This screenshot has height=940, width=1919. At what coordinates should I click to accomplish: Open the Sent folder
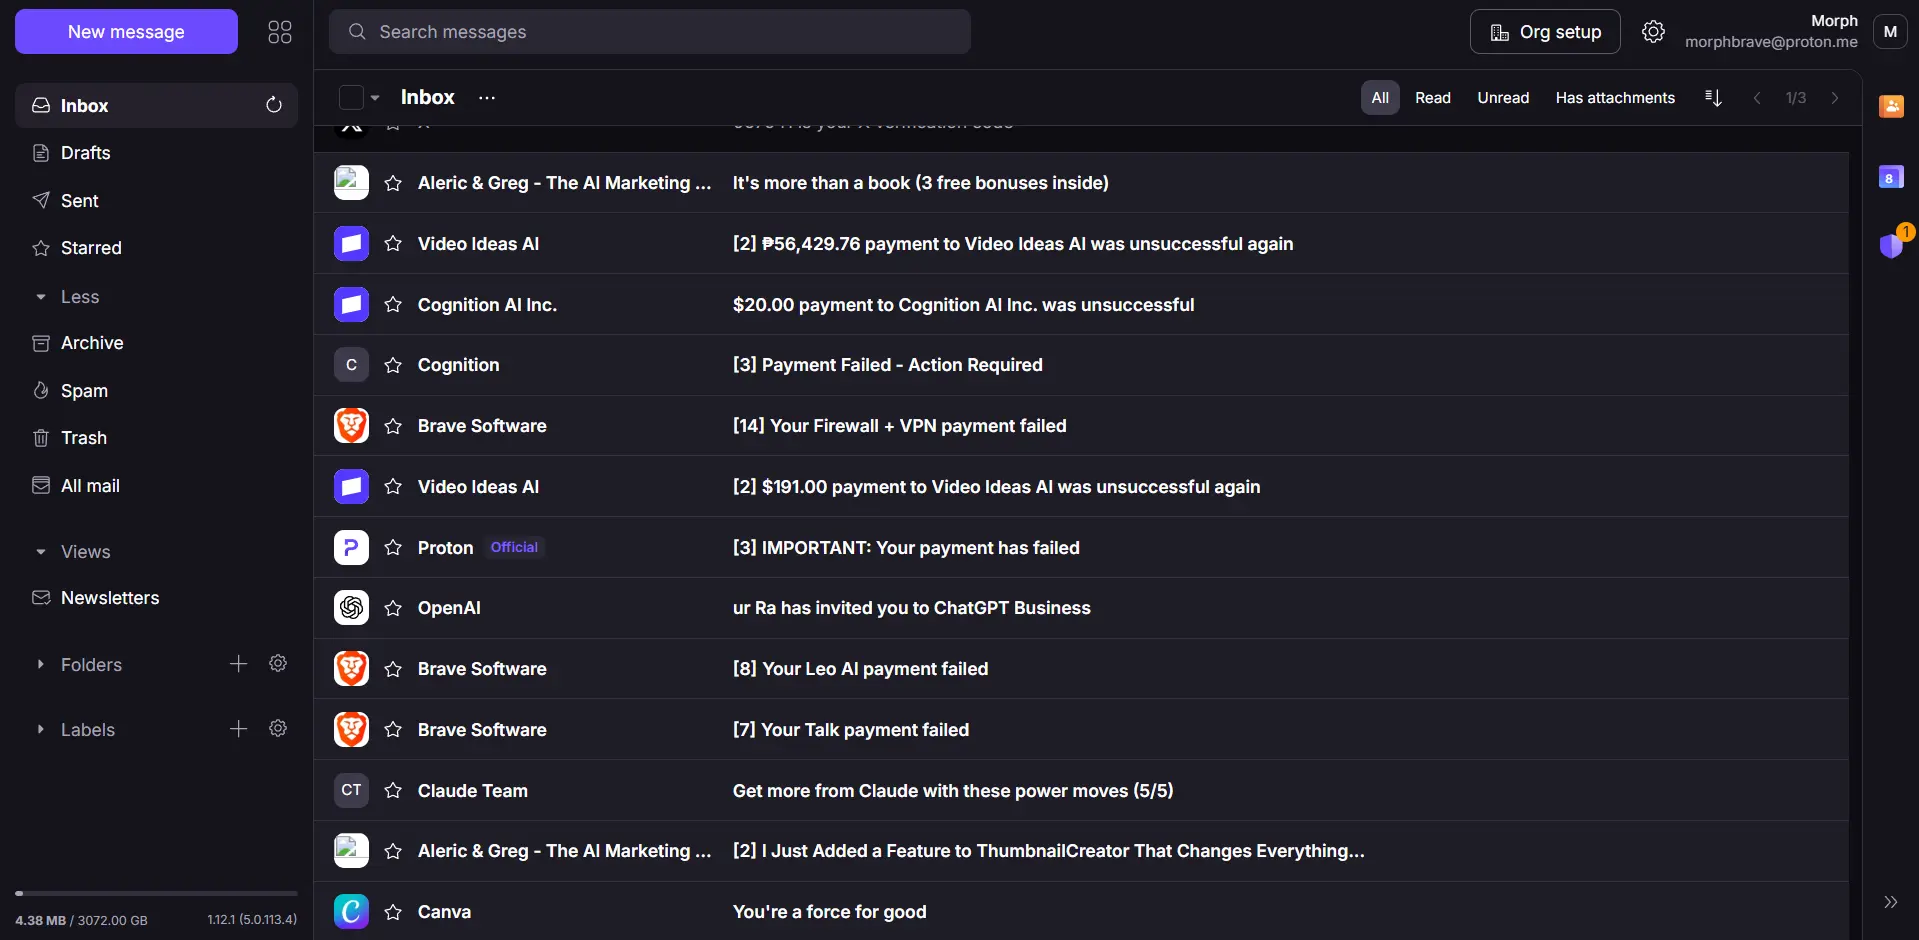coord(156,201)
